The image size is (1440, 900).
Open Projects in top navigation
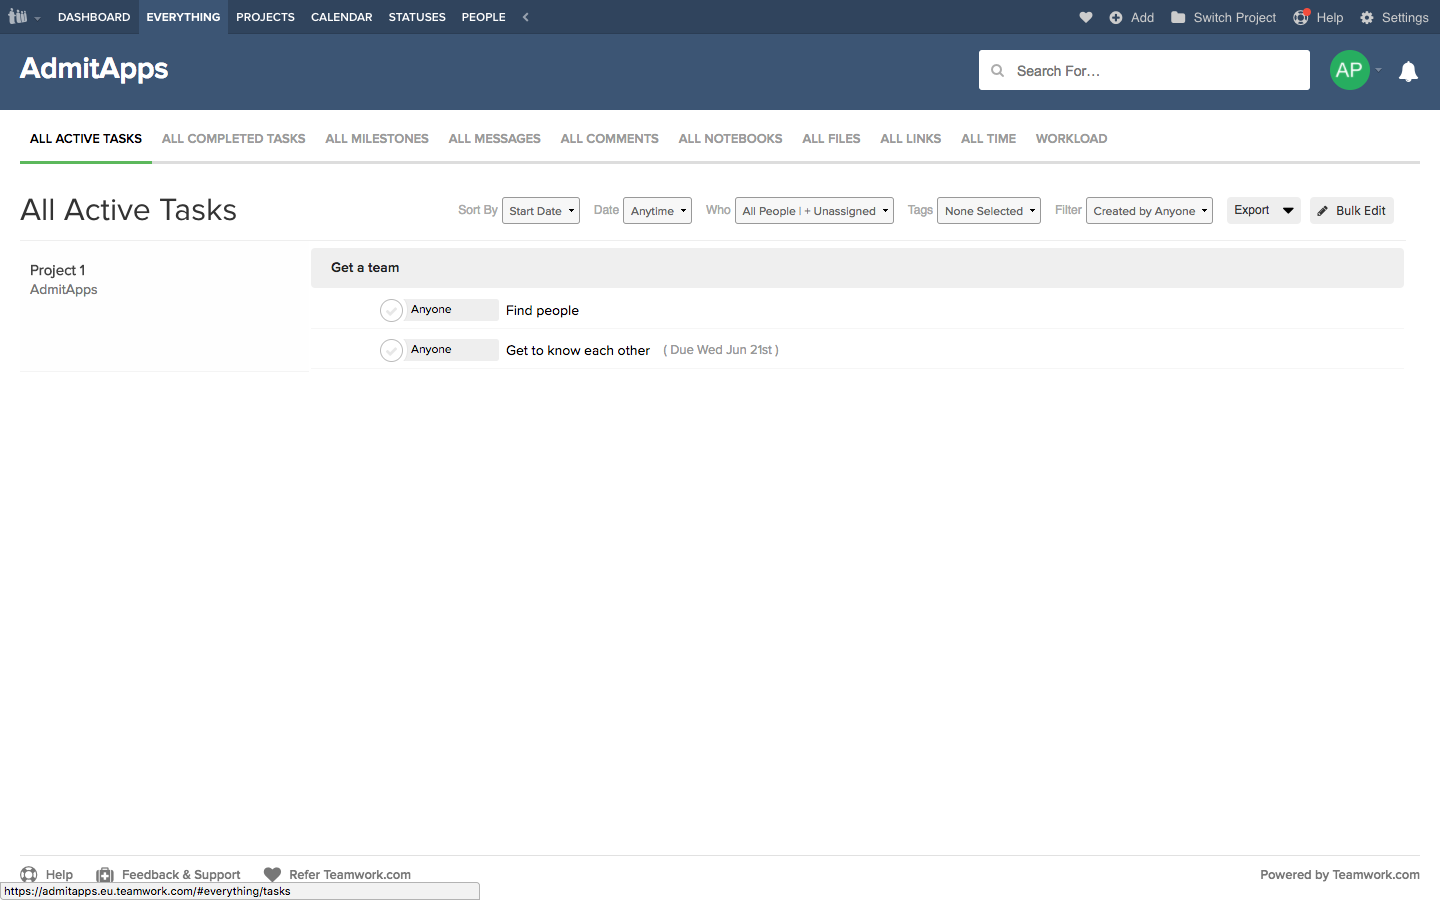click(x=265, y=17)
